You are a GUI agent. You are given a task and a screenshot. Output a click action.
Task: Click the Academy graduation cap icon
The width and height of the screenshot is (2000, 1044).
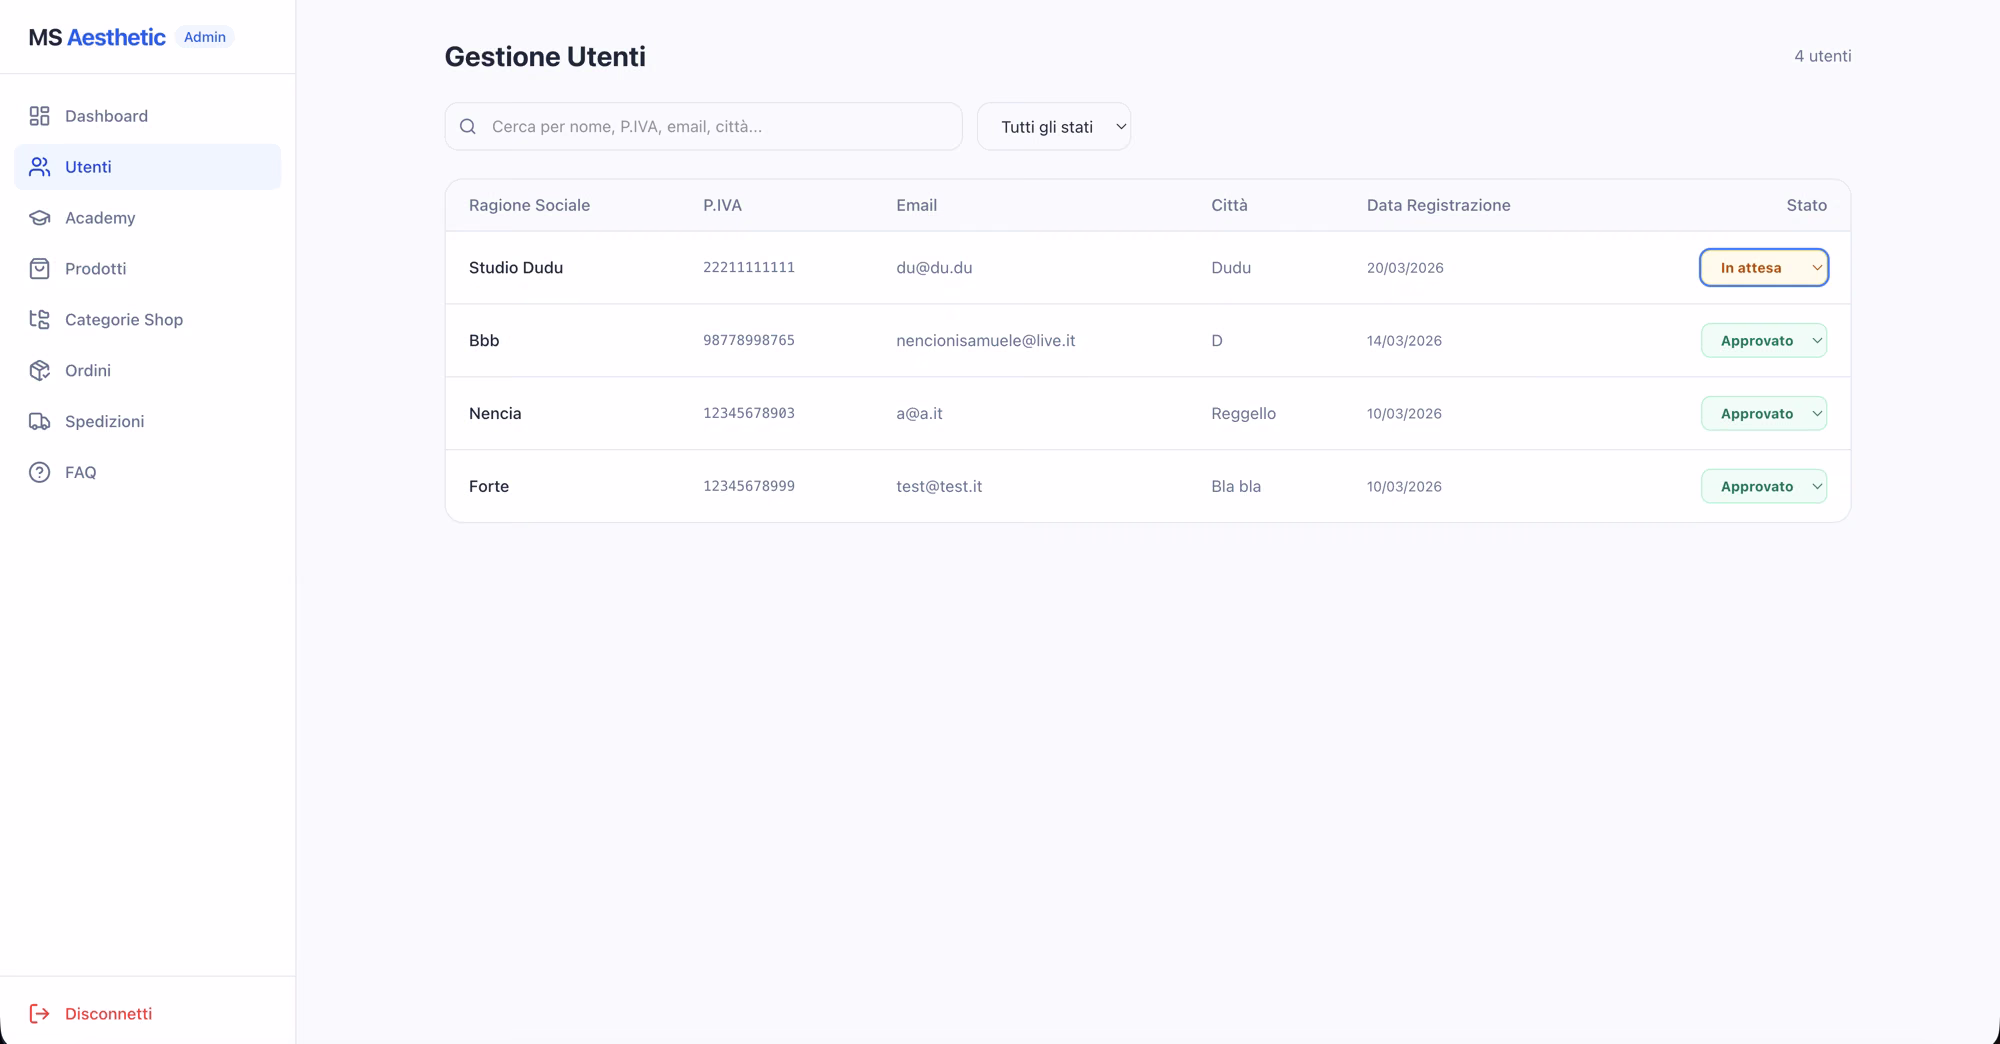[x=39, y=218]
